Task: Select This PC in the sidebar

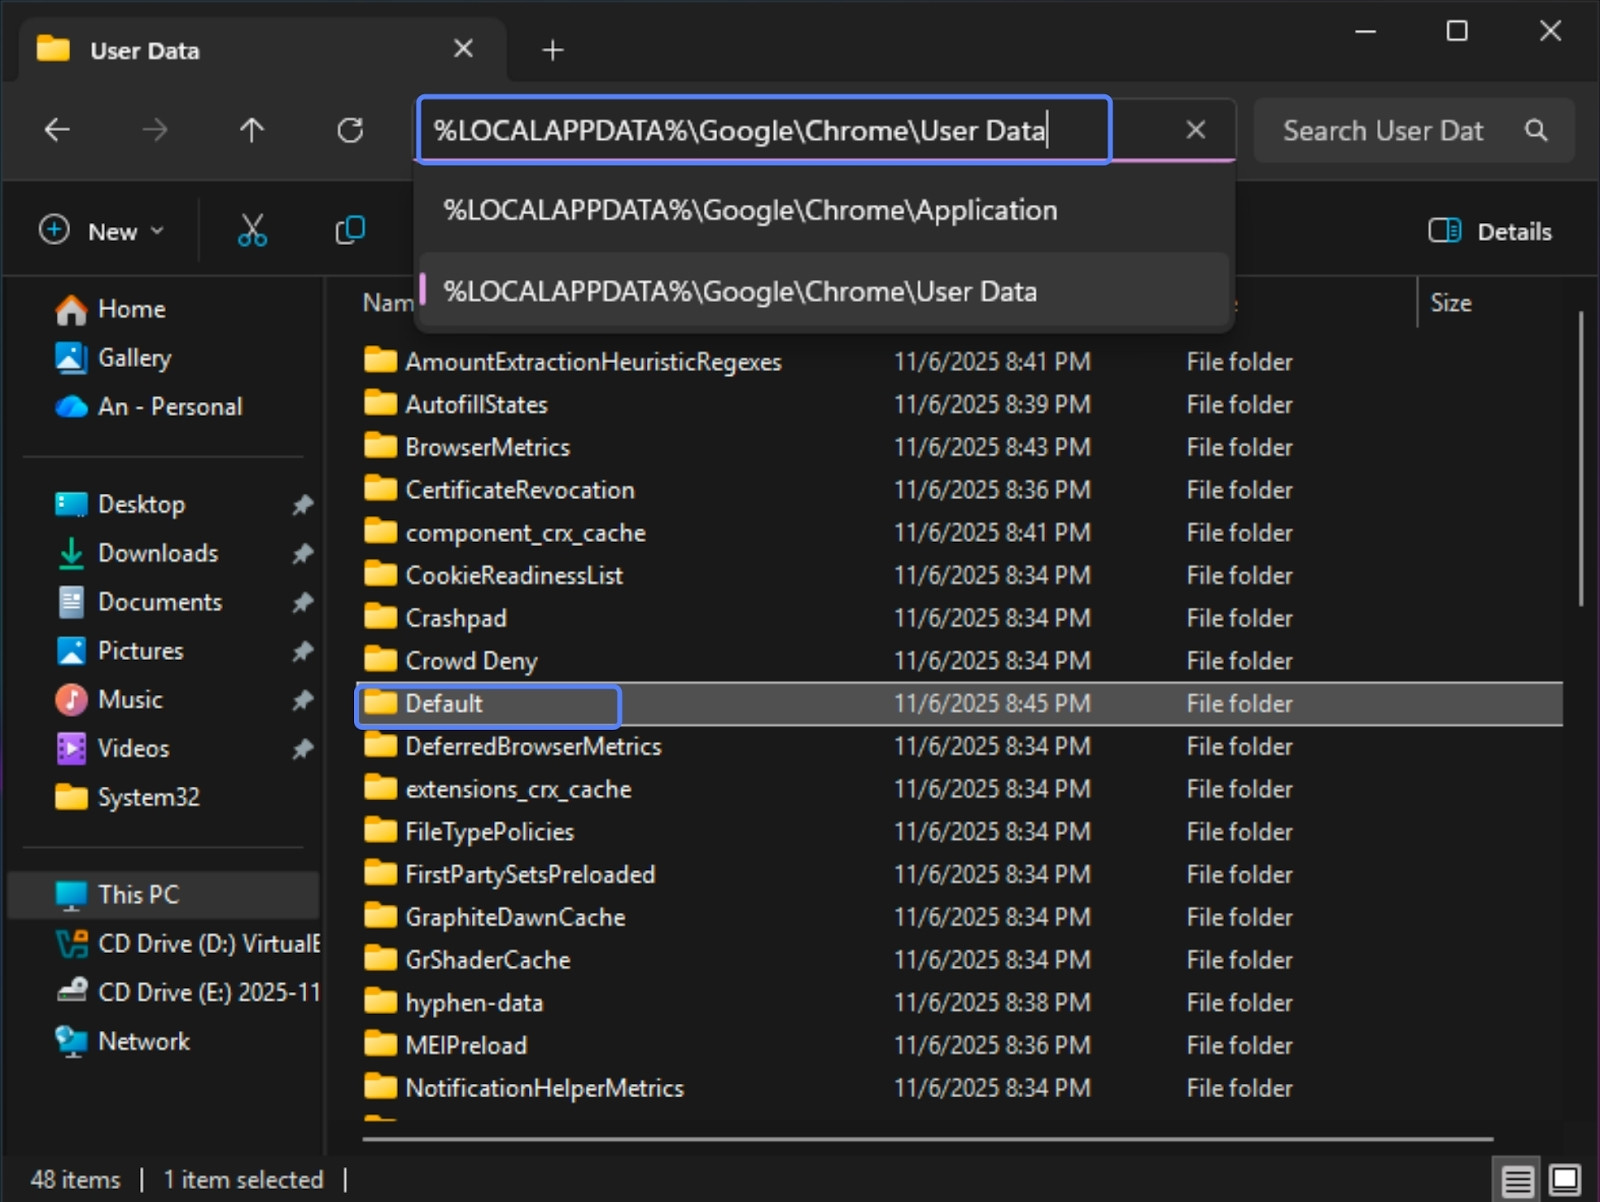Action: [x=138, y=895]
